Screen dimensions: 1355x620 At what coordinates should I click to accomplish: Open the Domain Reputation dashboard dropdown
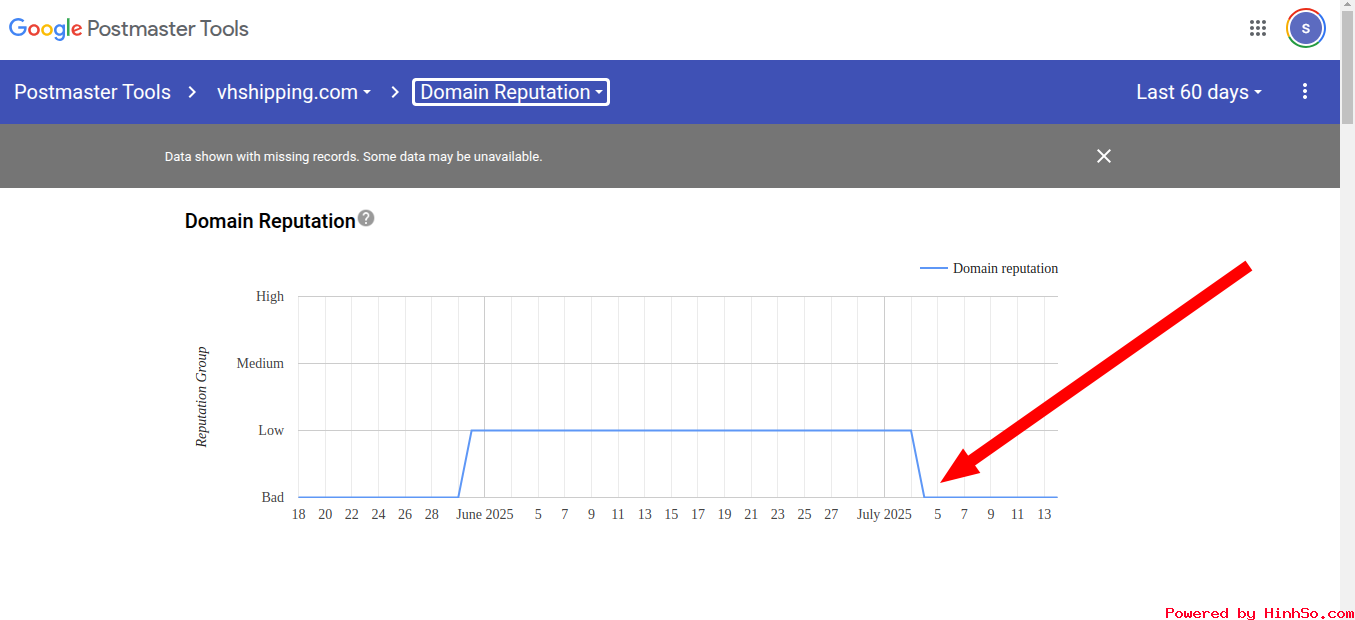pyautogui.click(x=511, y=92)
